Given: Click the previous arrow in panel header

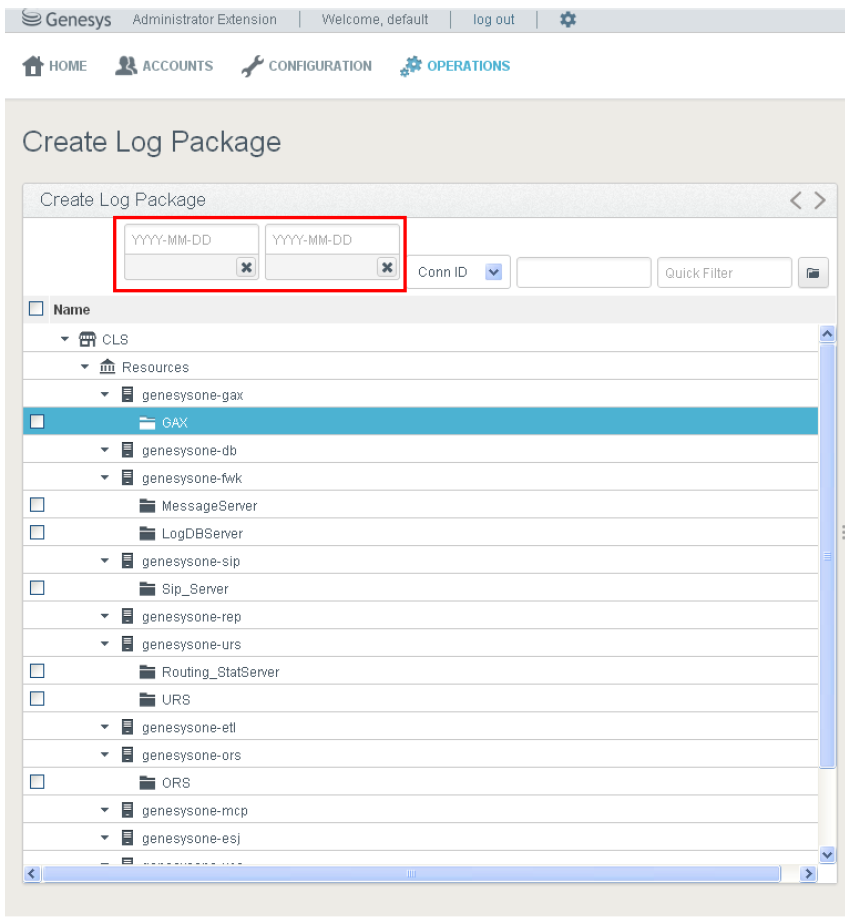Looking at the screenshot, I should pos(797,200).
